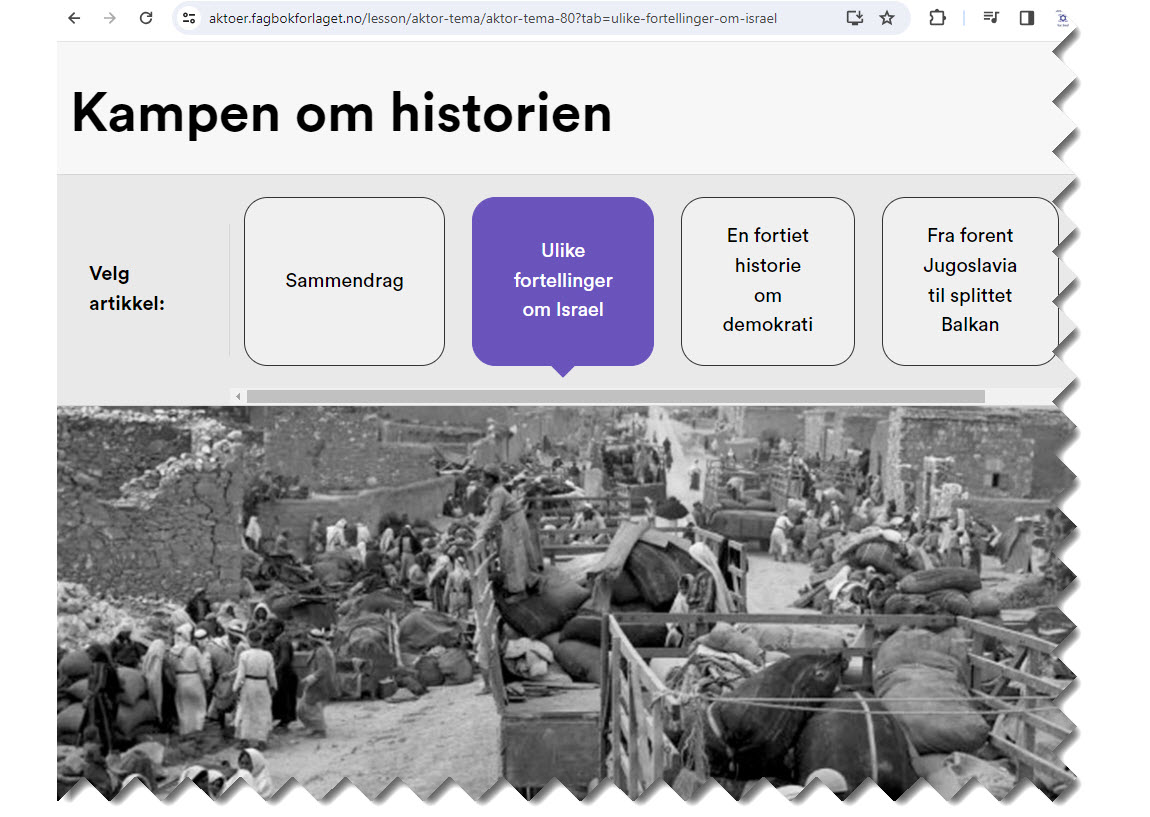Open the browser extensions puzzle icon
The image size is (1150, 817).
click(x=937, y=18)
